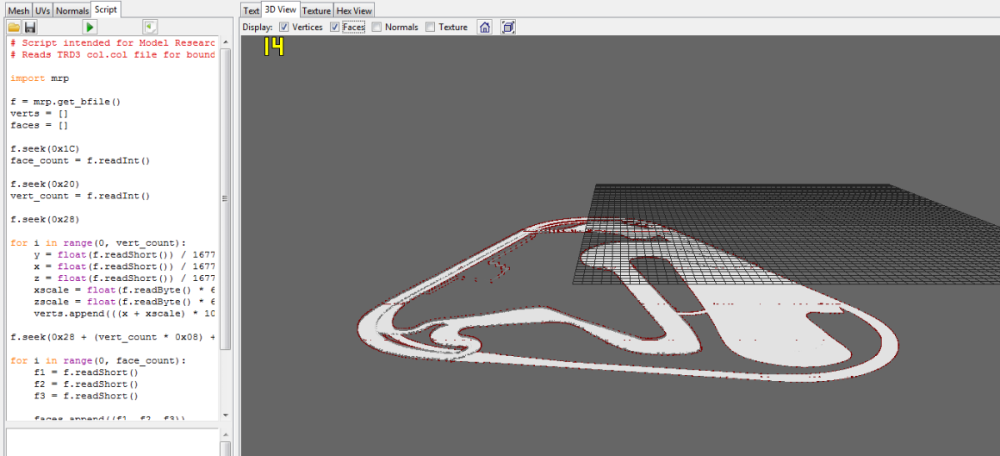Image resolution: width=1000 pixels, height=456 pixels.
Task: Go to the Texture tab in the viewer
Action: [316, 10]
